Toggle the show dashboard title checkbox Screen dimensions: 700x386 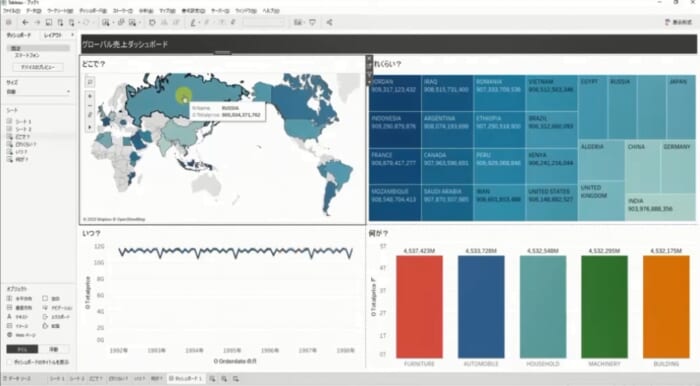9,362
